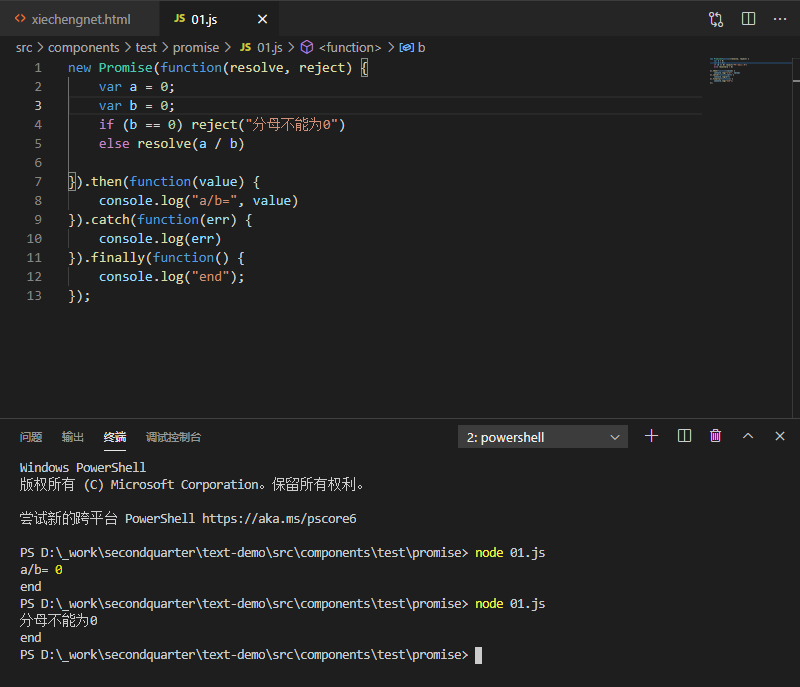Image resolution: width=800 pixels, height=687 pixels.
Task: Click console.log("a/b=", value) line
Action: pyautogui.click(x=198, y=201)
